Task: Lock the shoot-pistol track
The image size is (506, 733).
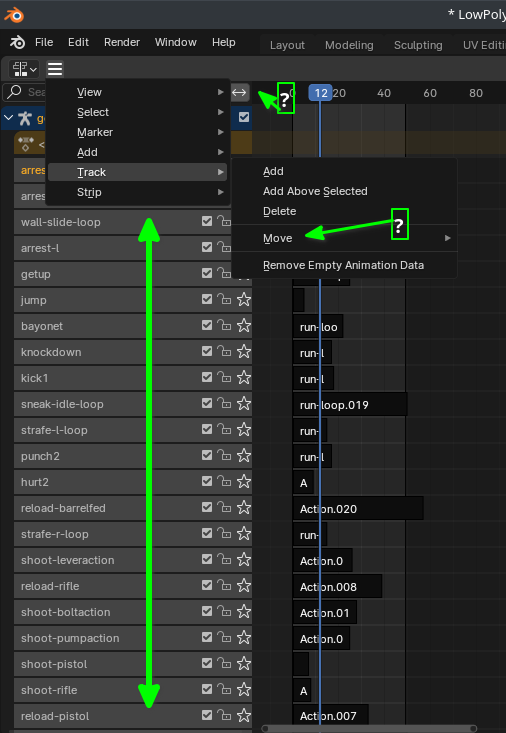Action: (225, 663)
